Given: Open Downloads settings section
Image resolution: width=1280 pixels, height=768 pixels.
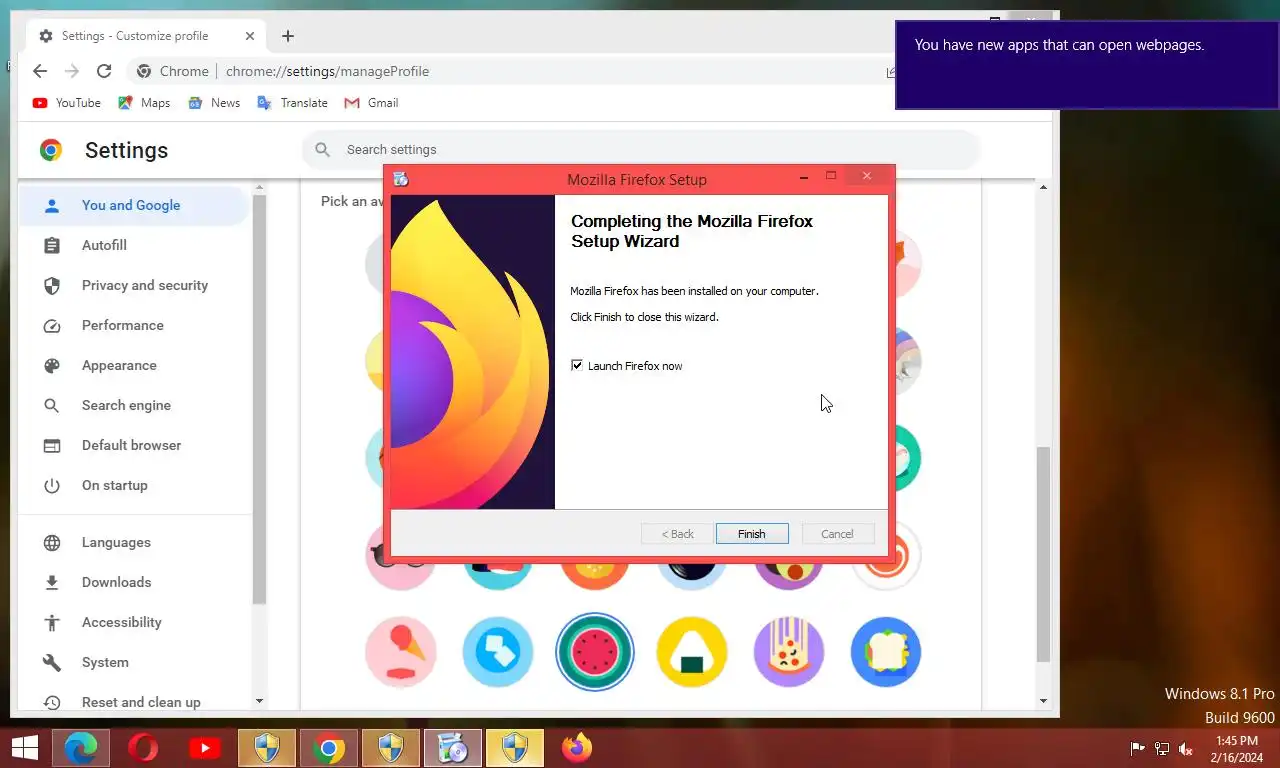Looking at the screenshot, I should coord(134,582).
